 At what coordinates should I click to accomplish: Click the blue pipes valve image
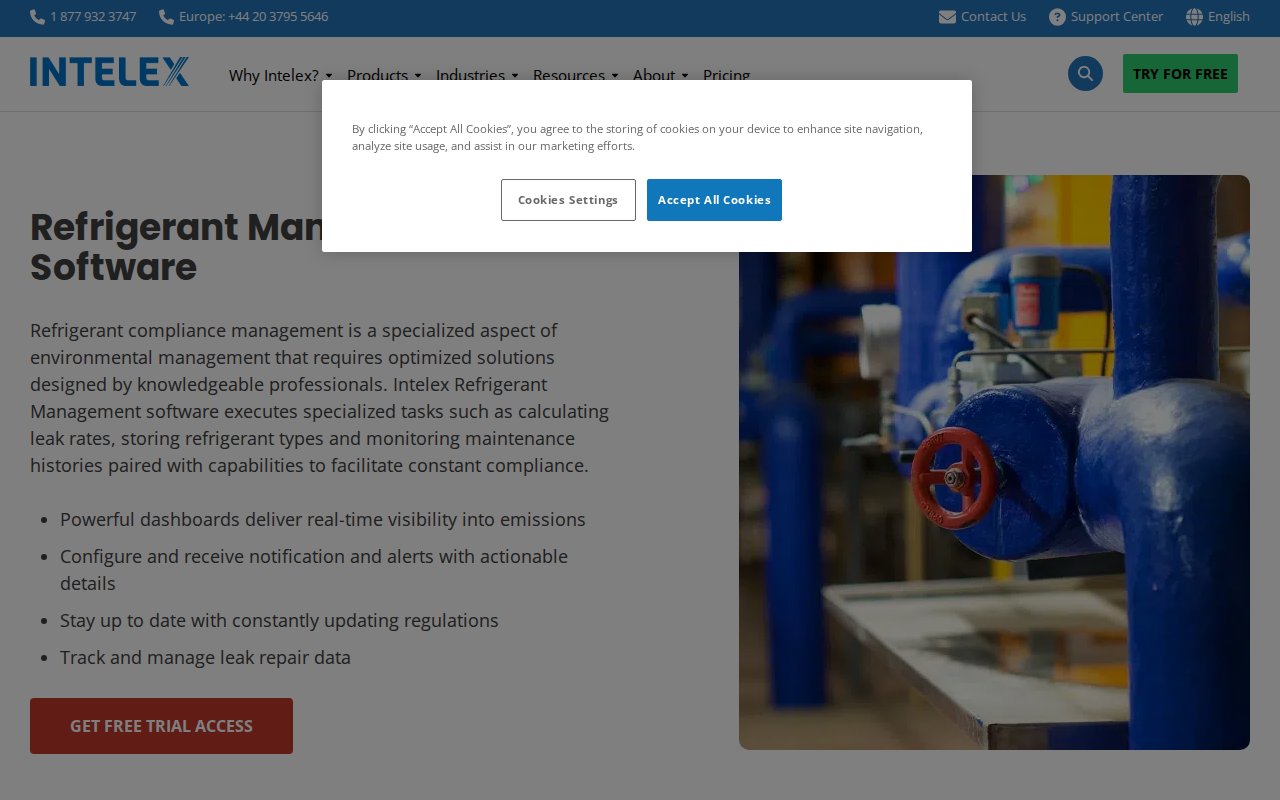click(994, 500)
